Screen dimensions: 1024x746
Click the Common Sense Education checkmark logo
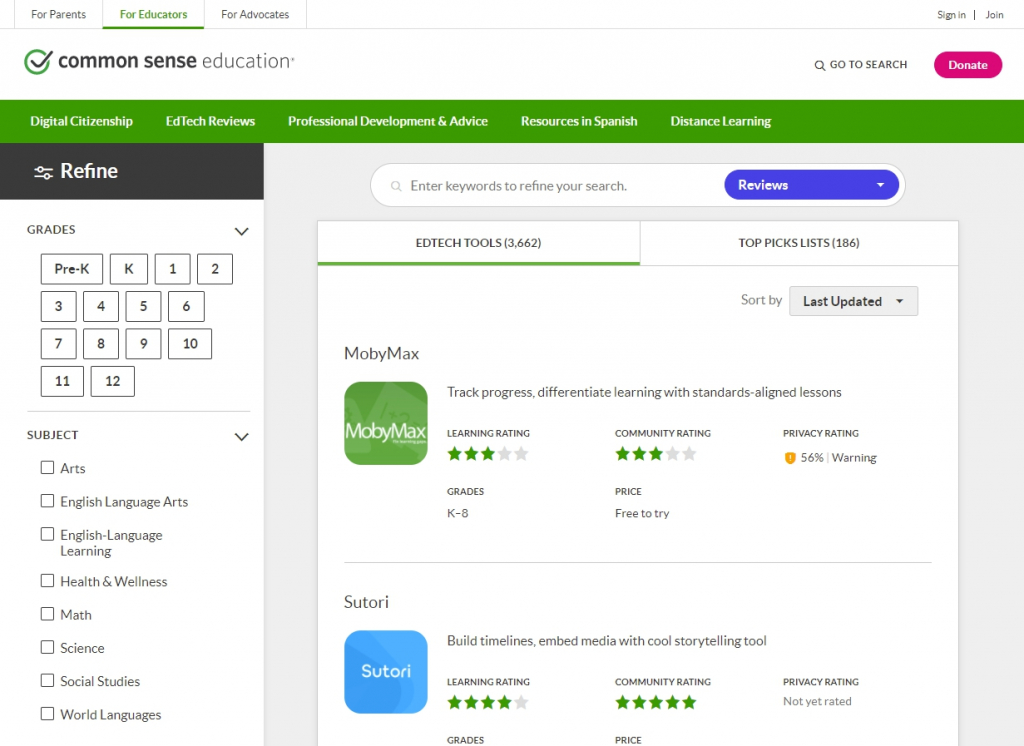pyautogui.click(x=38, y=62)
